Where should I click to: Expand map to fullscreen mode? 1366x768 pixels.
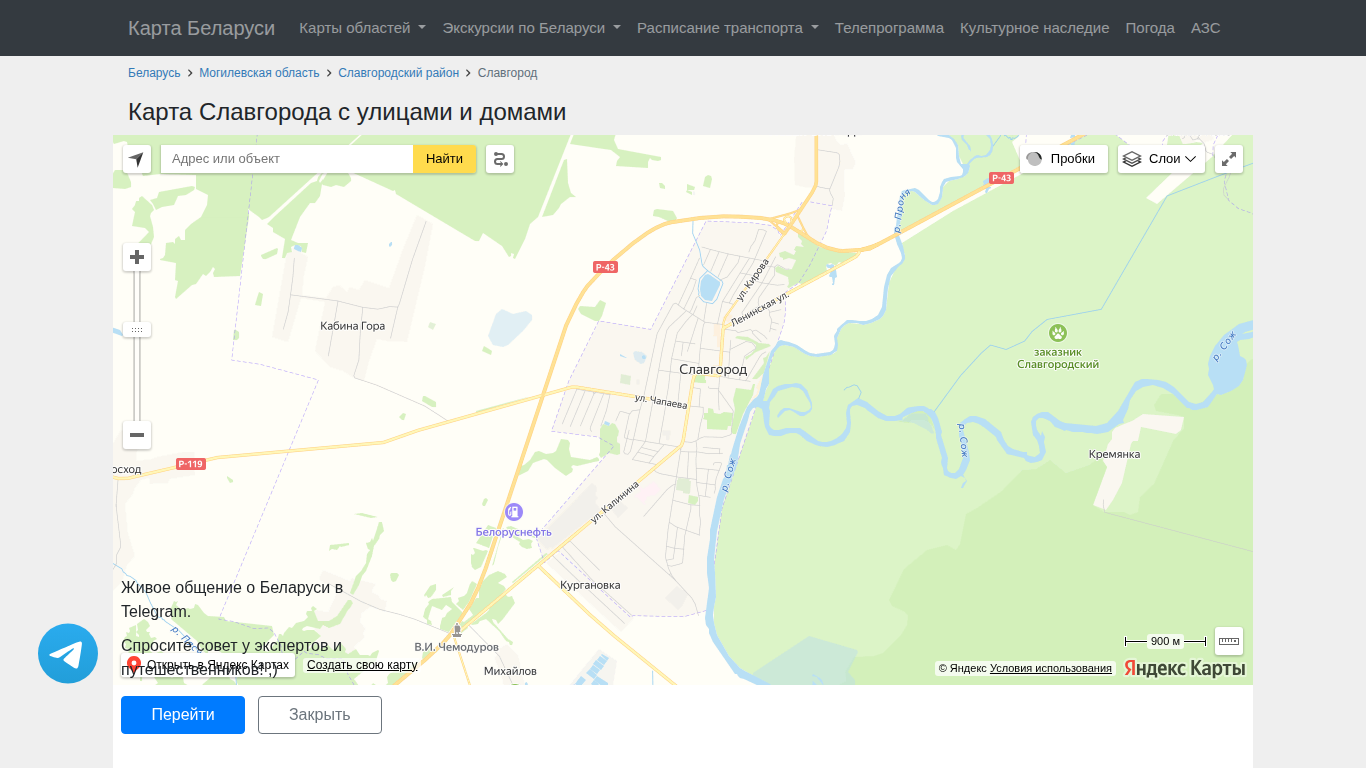tap(1229, 159)
